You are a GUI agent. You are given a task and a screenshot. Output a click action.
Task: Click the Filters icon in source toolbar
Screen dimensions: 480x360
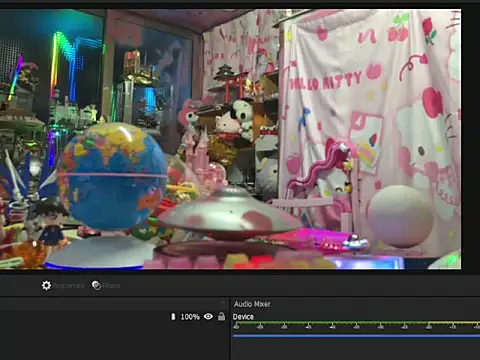(96, 285)
